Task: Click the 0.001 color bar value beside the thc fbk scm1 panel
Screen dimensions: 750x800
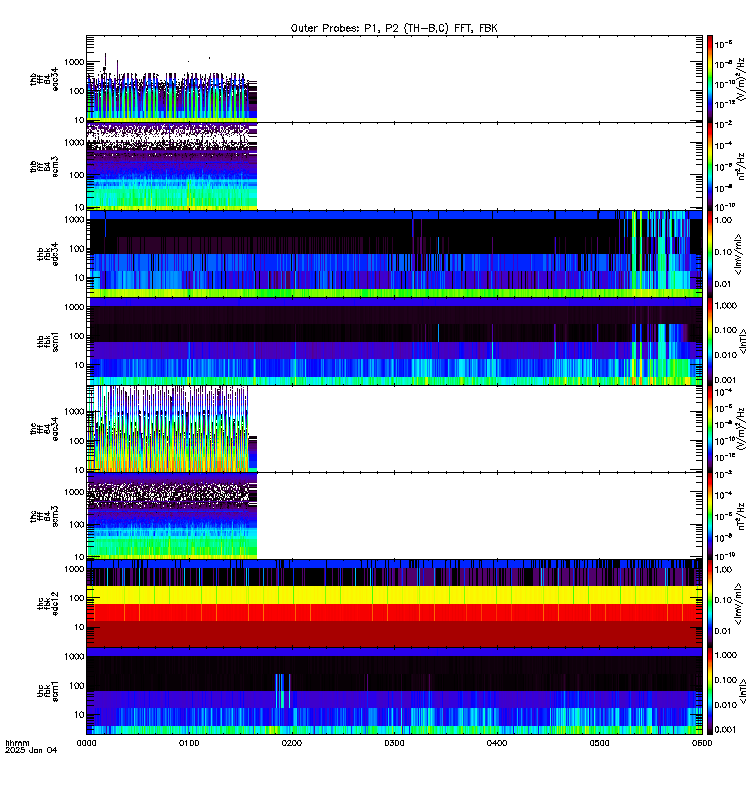Action: (726, 730)
